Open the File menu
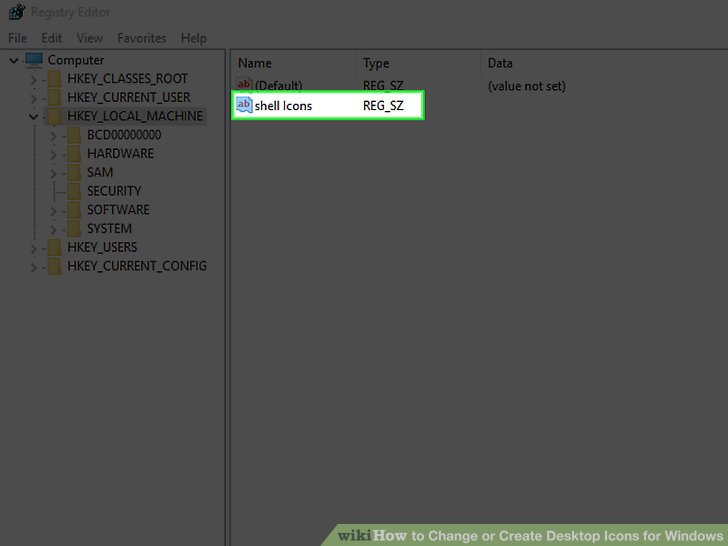 click(x=18, y=38)
